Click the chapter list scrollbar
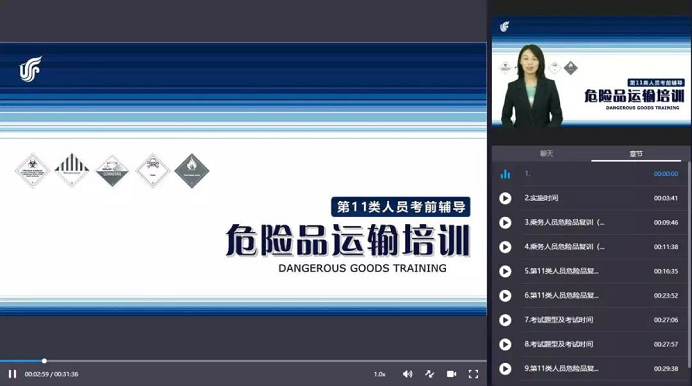The height and width of the screenshot is (386, 692). [689, 265]
